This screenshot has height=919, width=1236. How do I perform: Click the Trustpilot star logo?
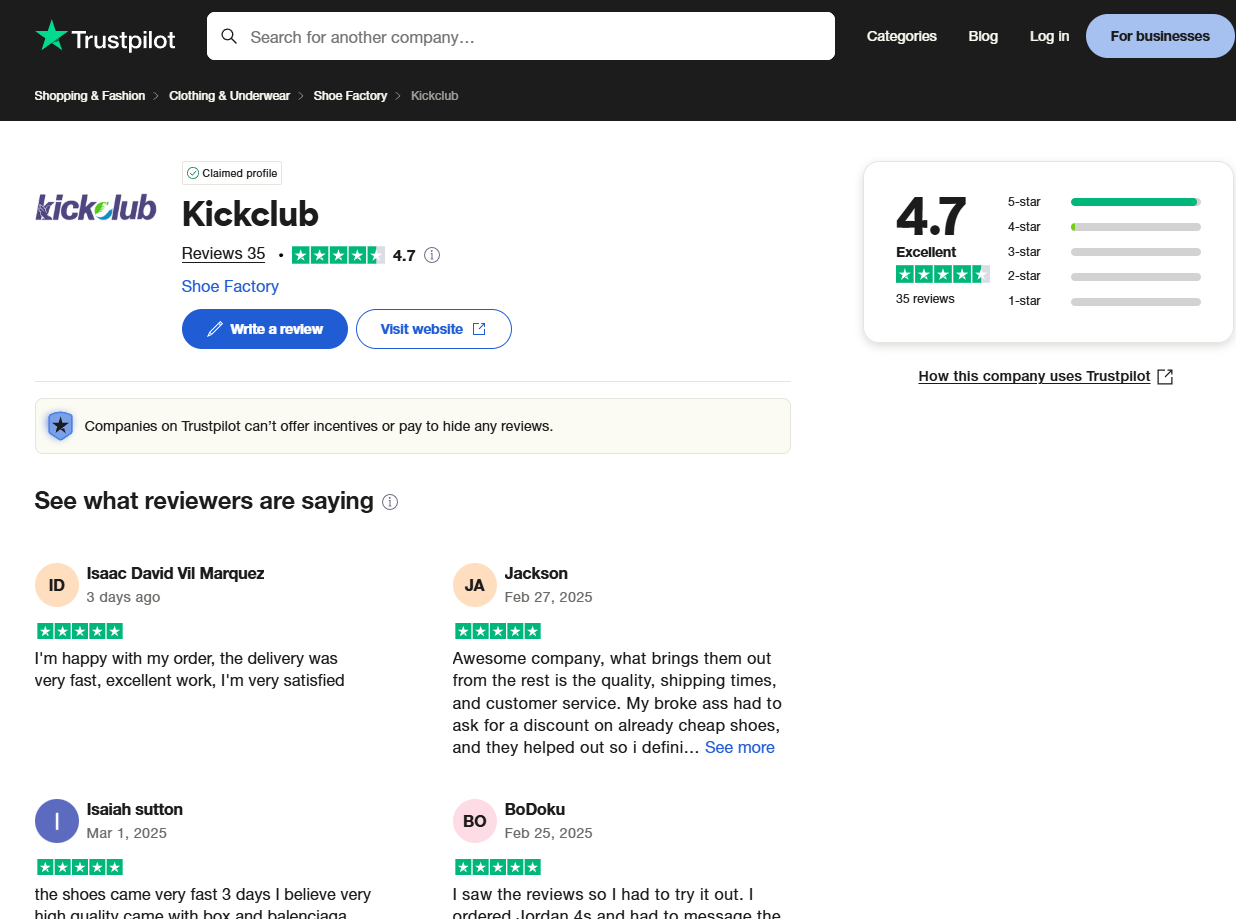coord(52,37)
